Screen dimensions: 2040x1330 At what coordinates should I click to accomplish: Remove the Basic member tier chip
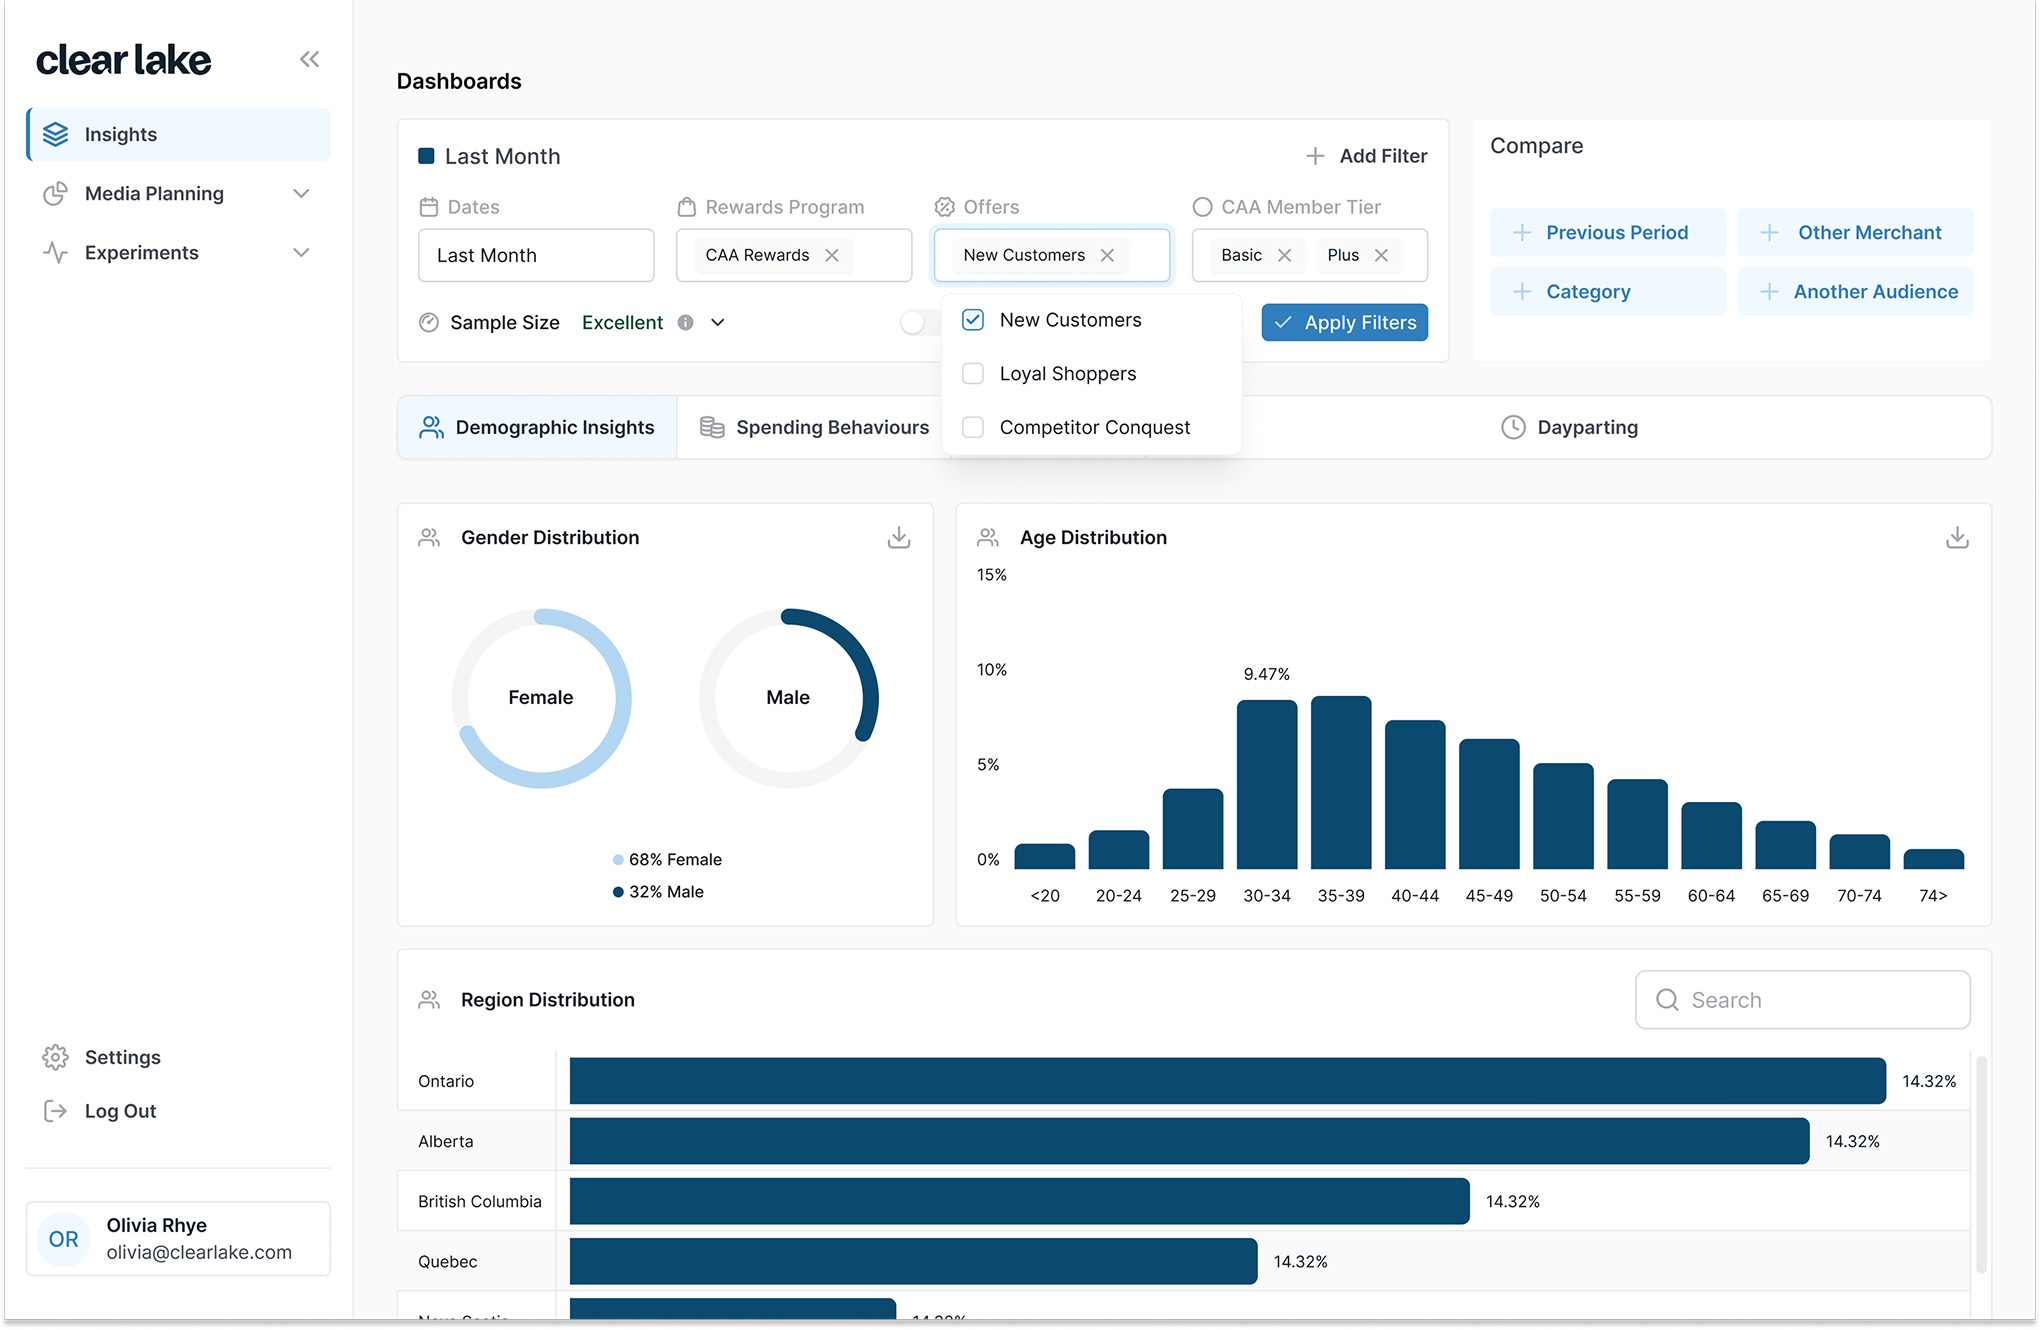tap(1285, 256)
